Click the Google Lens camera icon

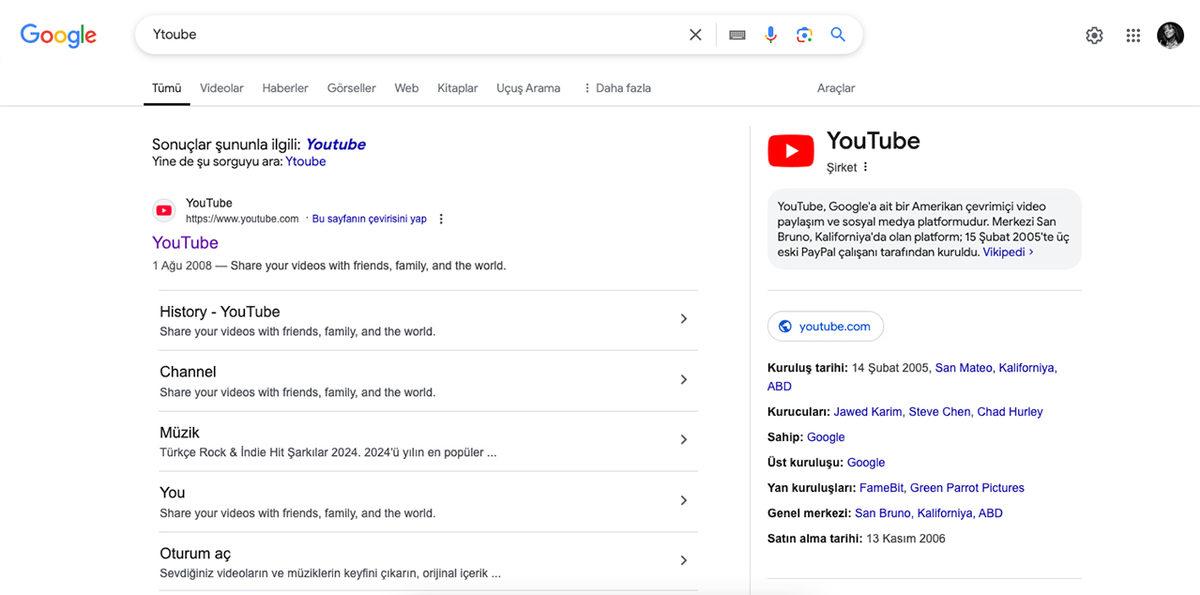pyautogui.click(x=803, y=33)
